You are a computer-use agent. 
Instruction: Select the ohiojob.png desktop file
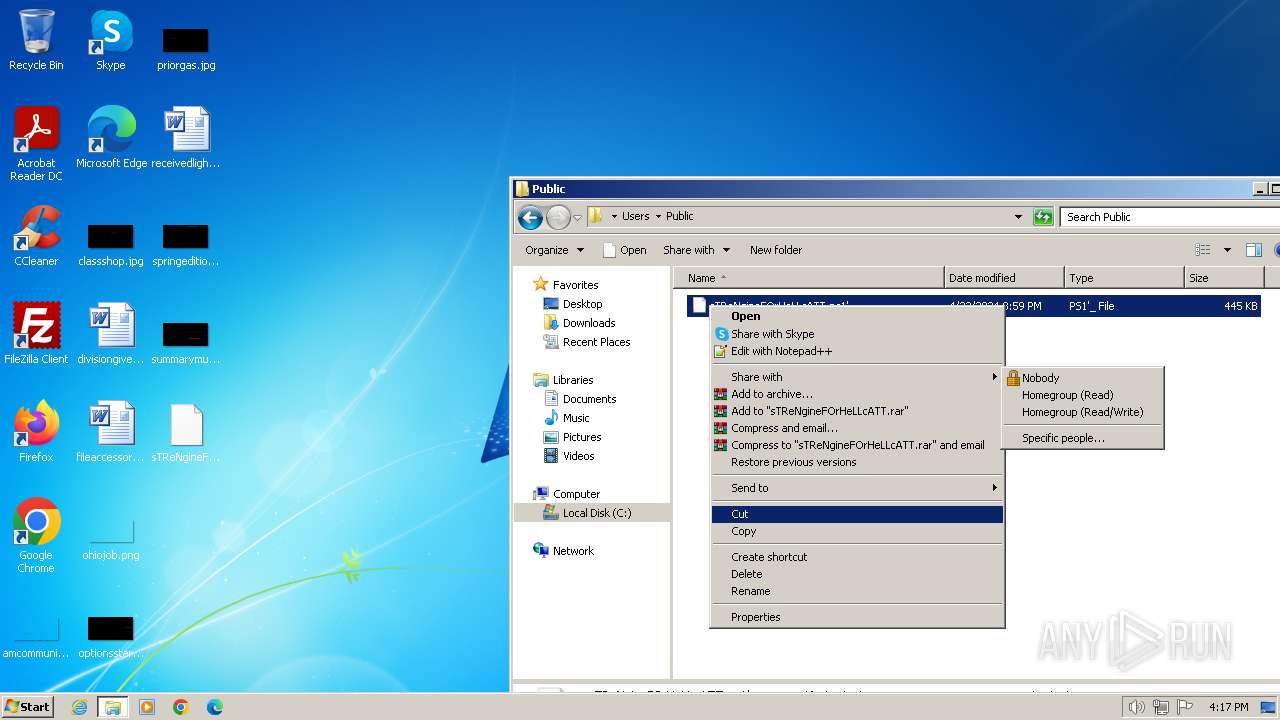tap(111, 540)
